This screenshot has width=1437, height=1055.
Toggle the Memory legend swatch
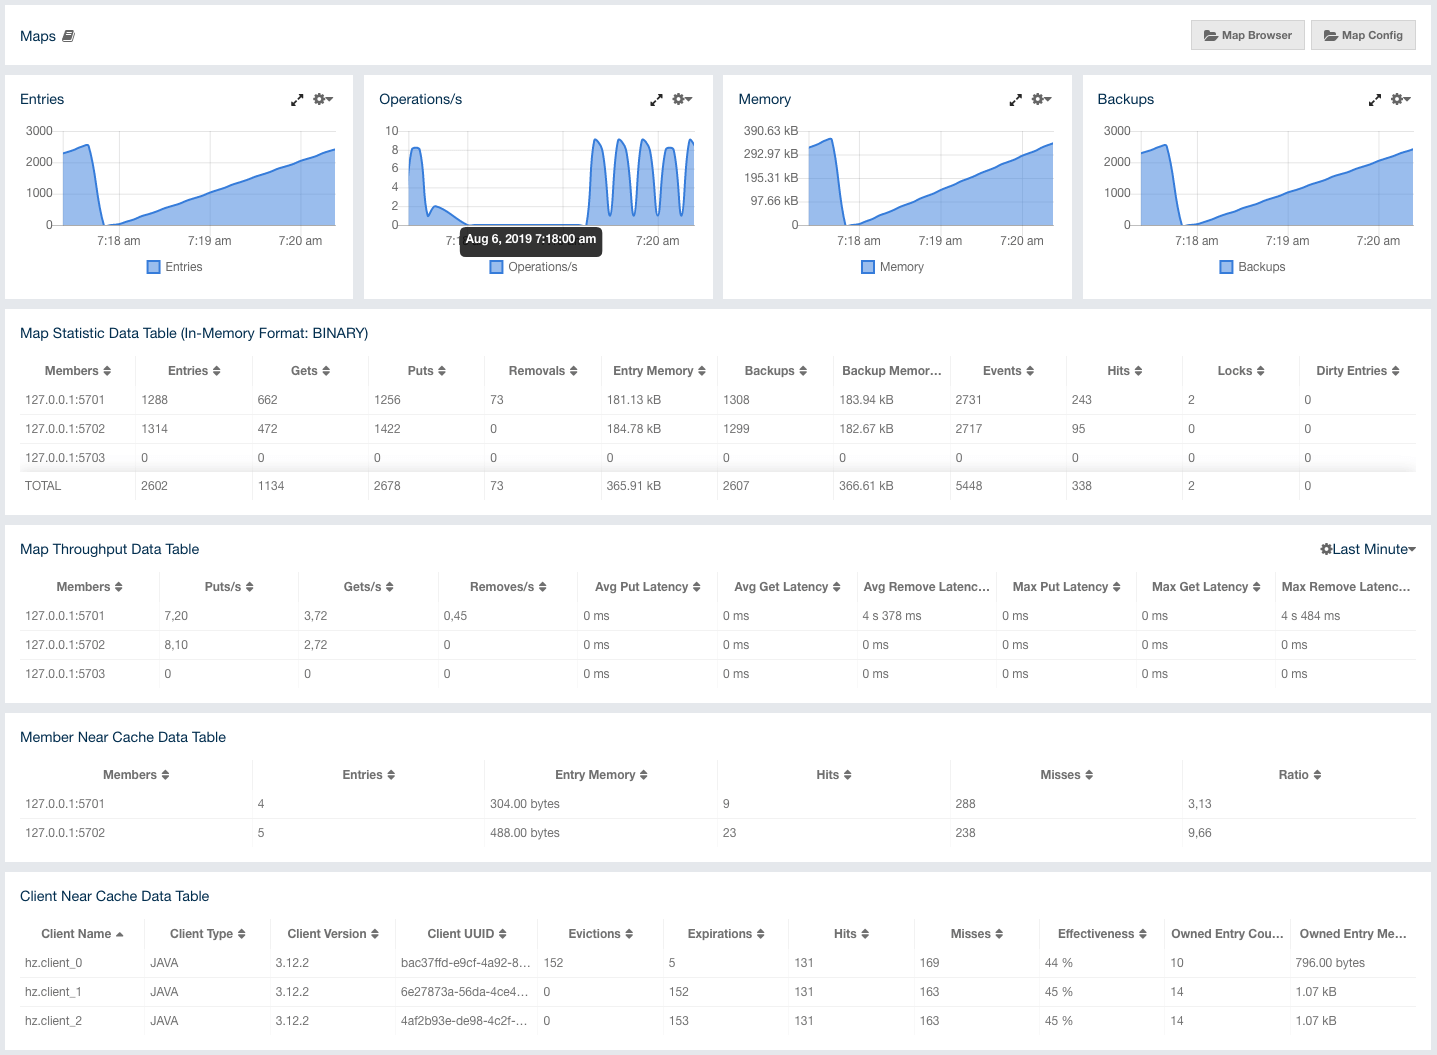[868, 267]
